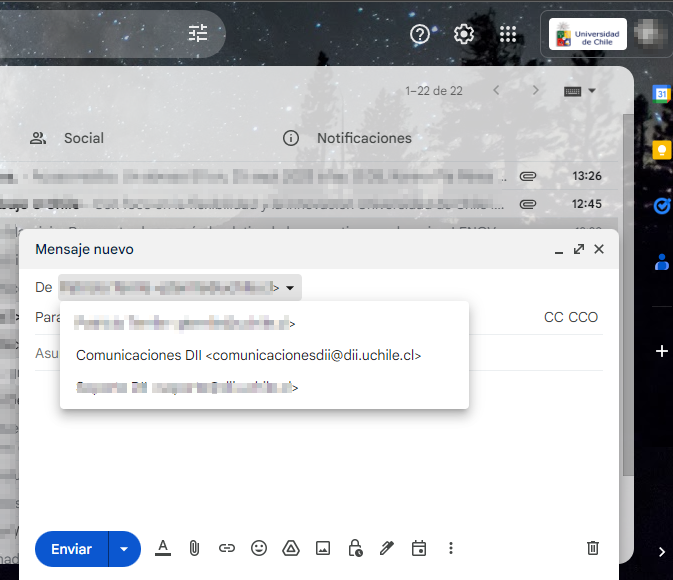
Task: Open Google Keep side panel icon
Action: coord(661,150)
